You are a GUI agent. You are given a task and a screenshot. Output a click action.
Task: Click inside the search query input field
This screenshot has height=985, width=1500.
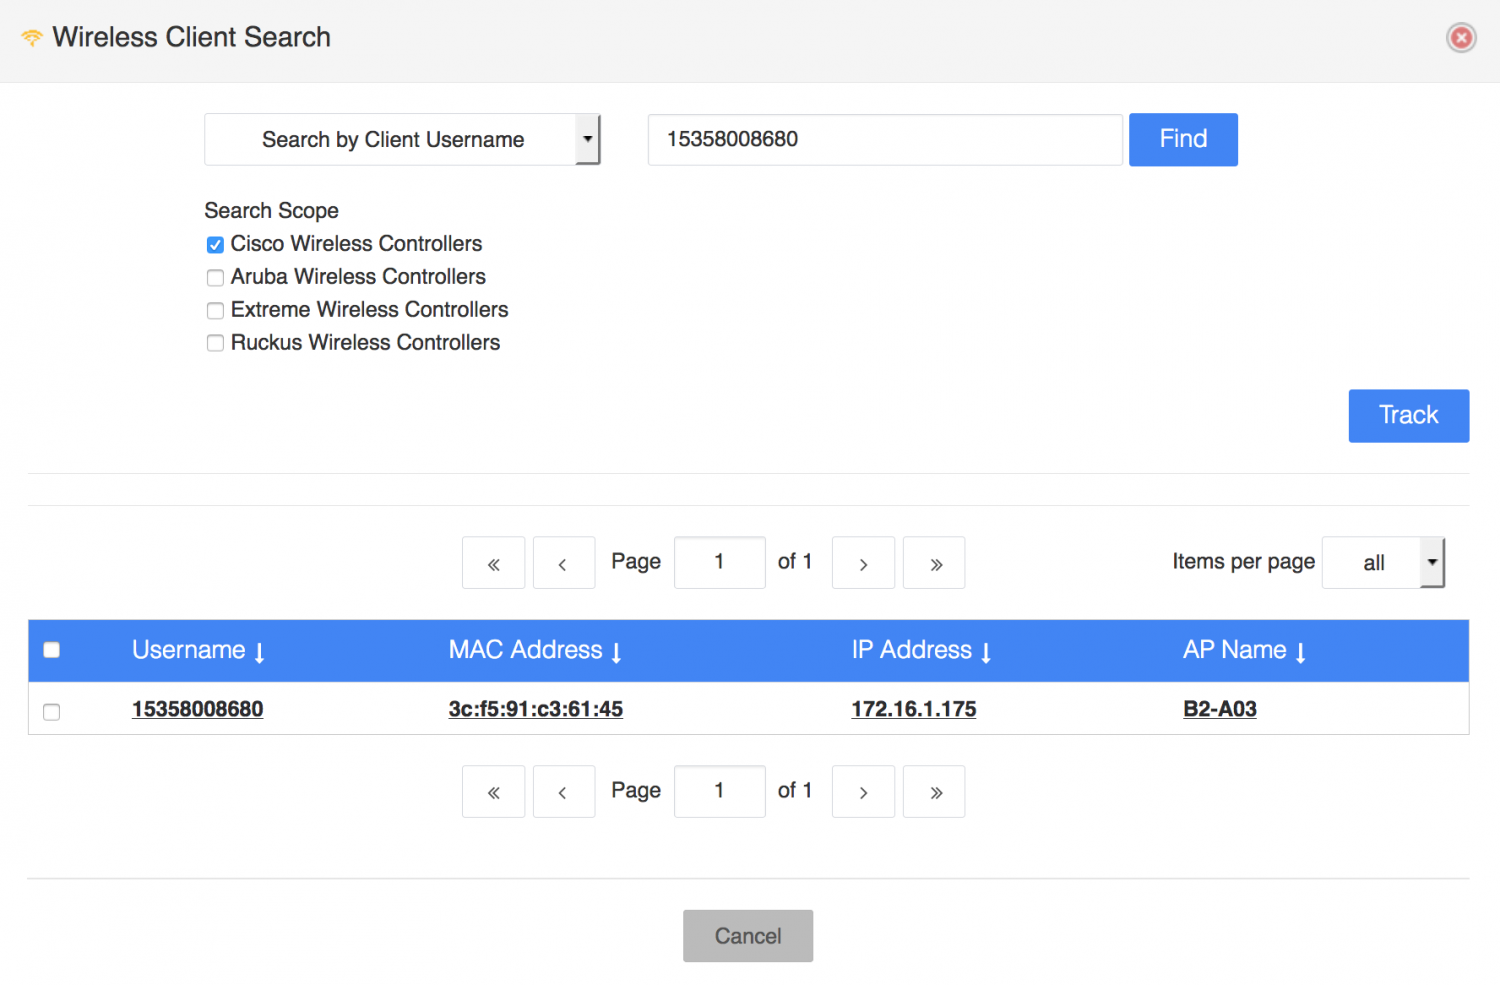pos(884,139)
